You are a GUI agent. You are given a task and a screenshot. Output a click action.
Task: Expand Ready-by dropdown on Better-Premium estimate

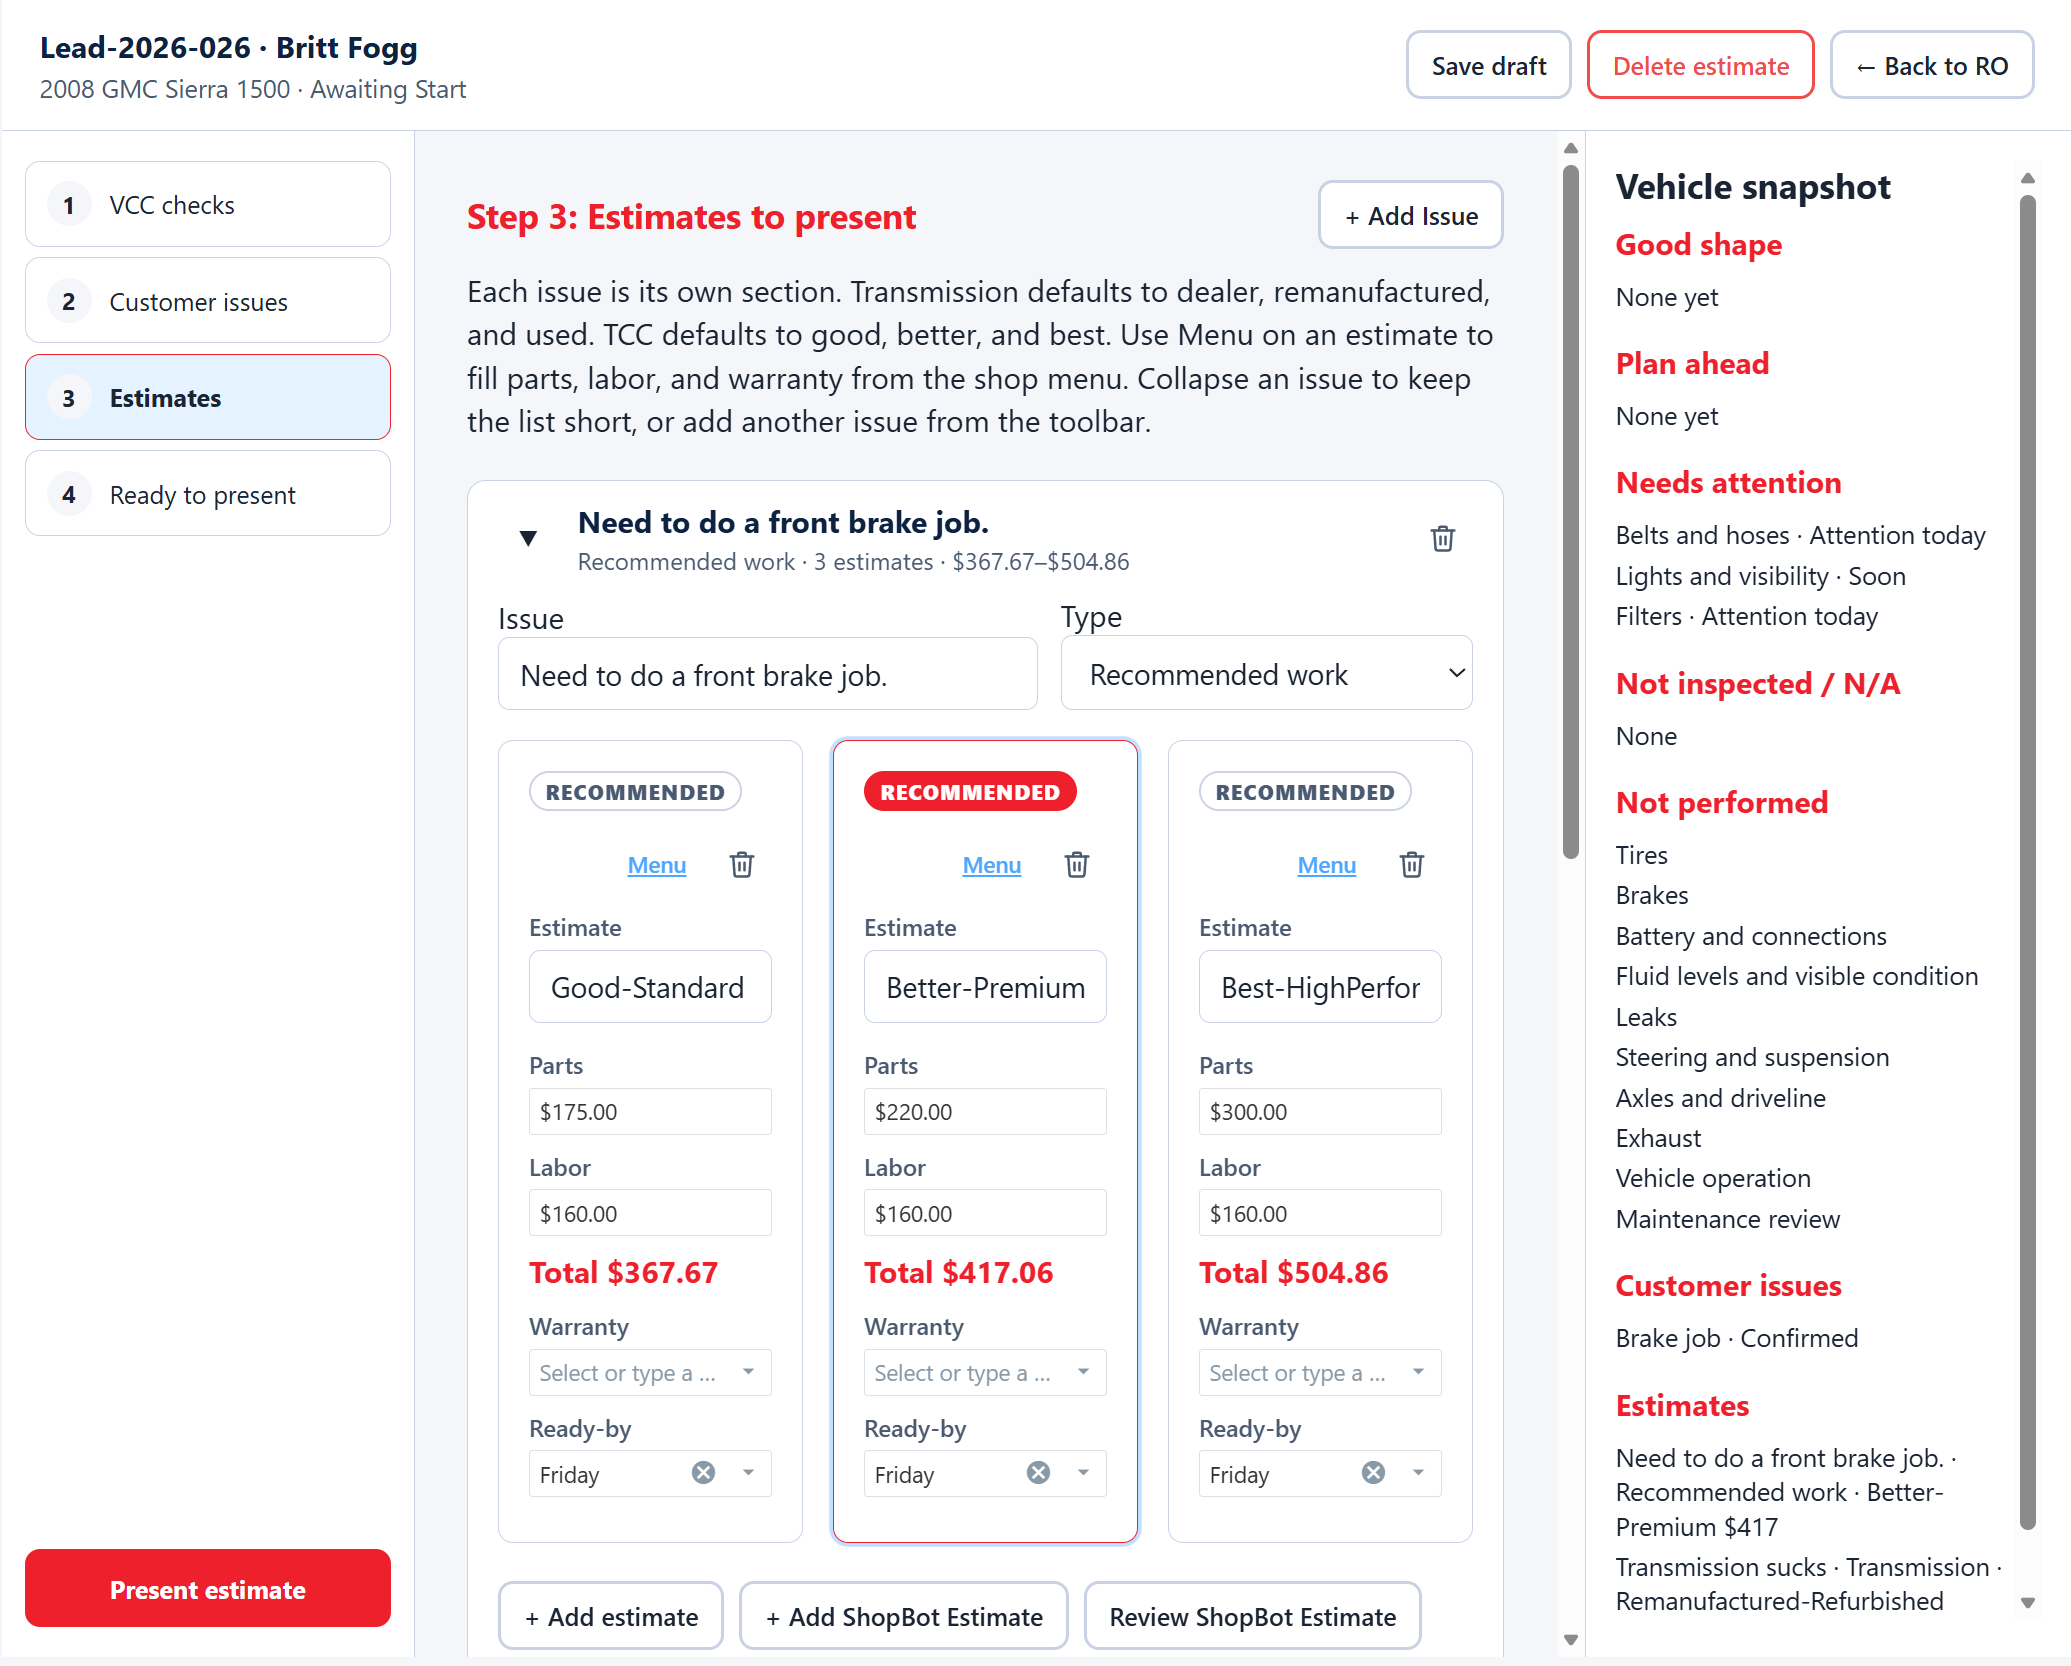pyautogui.click(x=1084, y=1473)
